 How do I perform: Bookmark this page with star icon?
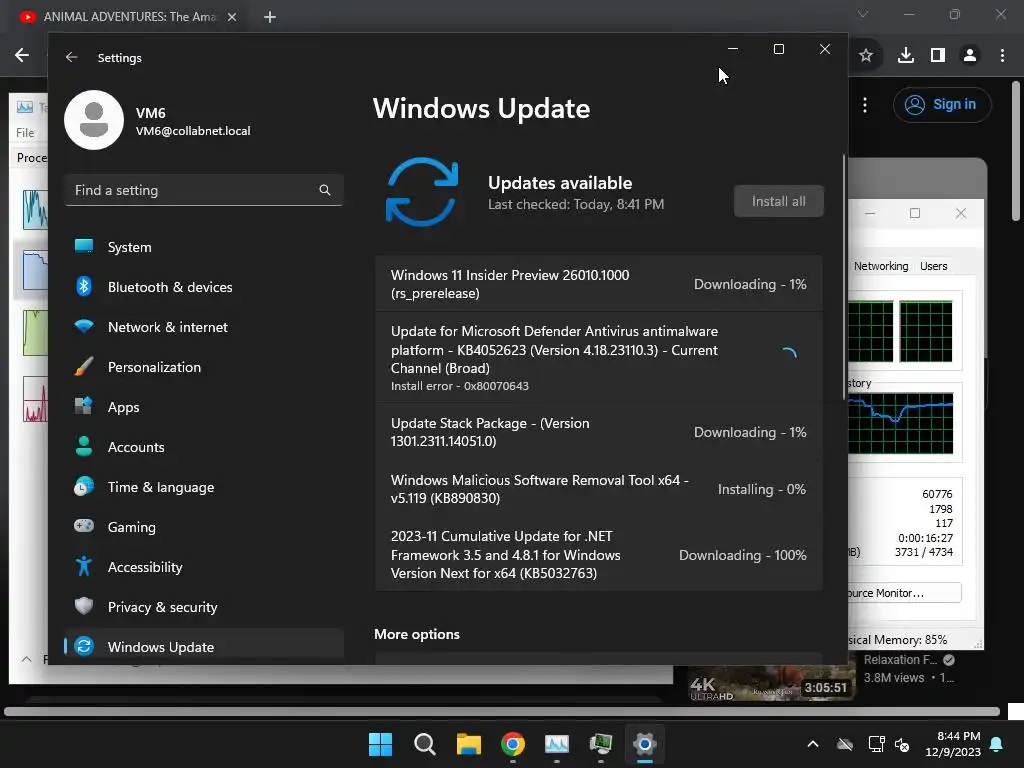point(866,56)
